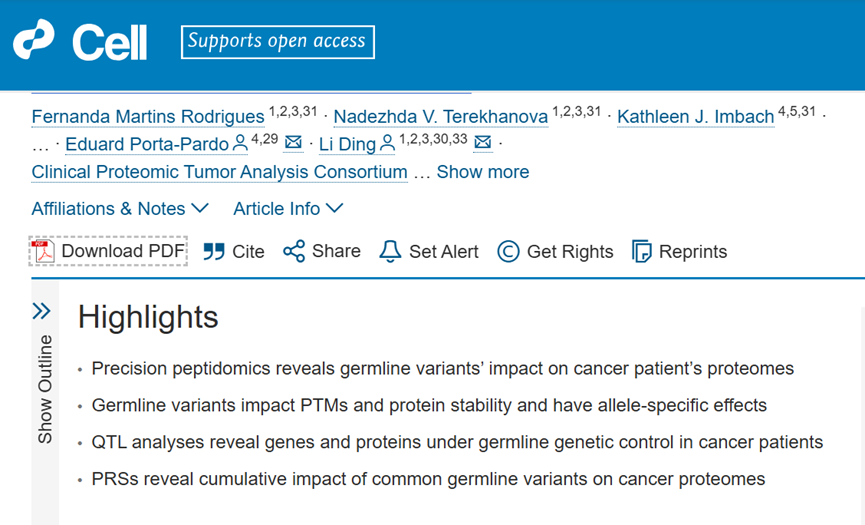Expand outline with double chevron arrow
Viewport: 865px width, 525px height.
(41, 311)
